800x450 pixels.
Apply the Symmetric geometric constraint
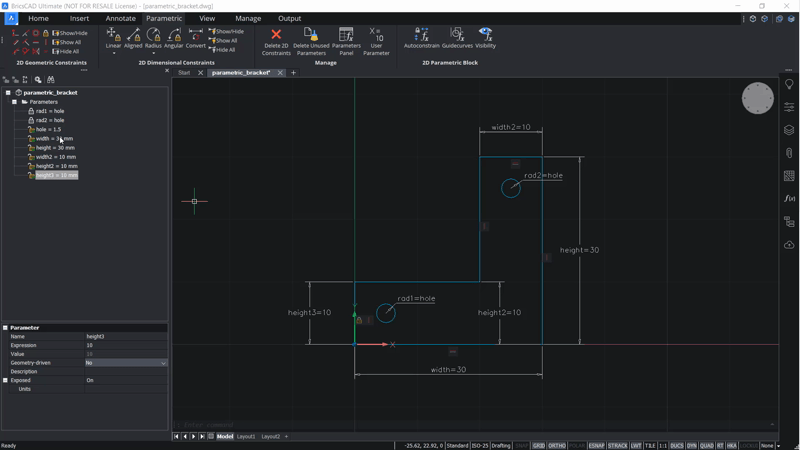click(x=36, y=52)
